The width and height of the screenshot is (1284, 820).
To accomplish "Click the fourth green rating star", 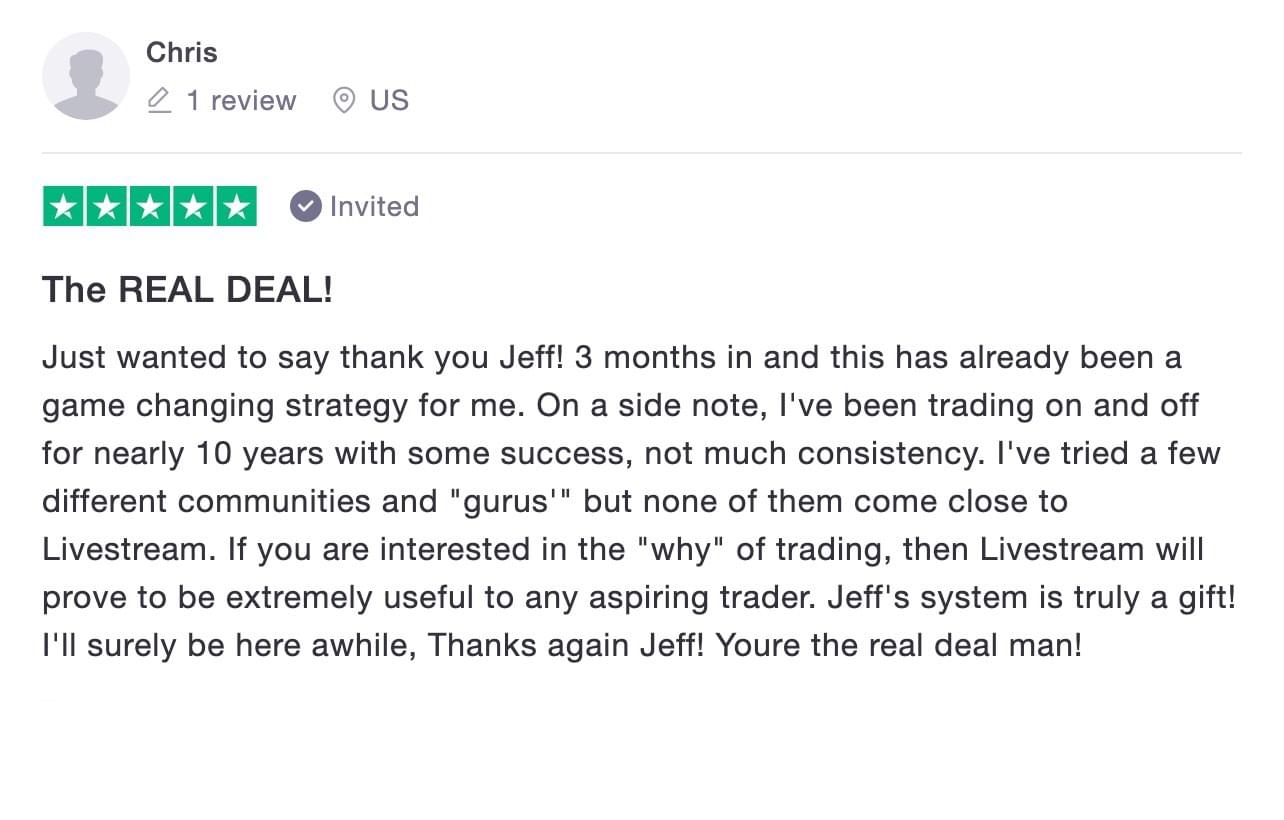I will coord(193,207).
